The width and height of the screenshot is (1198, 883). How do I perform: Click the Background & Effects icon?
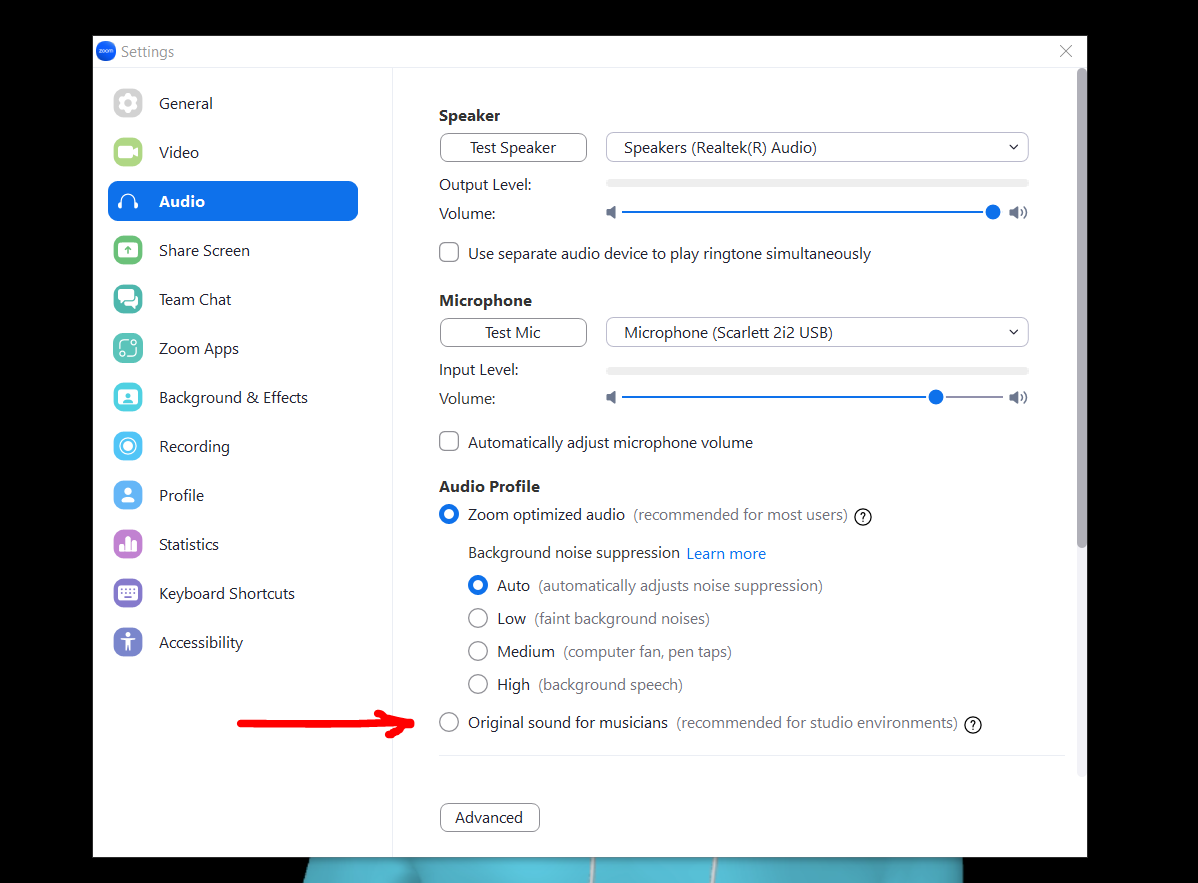pos(128,397)
